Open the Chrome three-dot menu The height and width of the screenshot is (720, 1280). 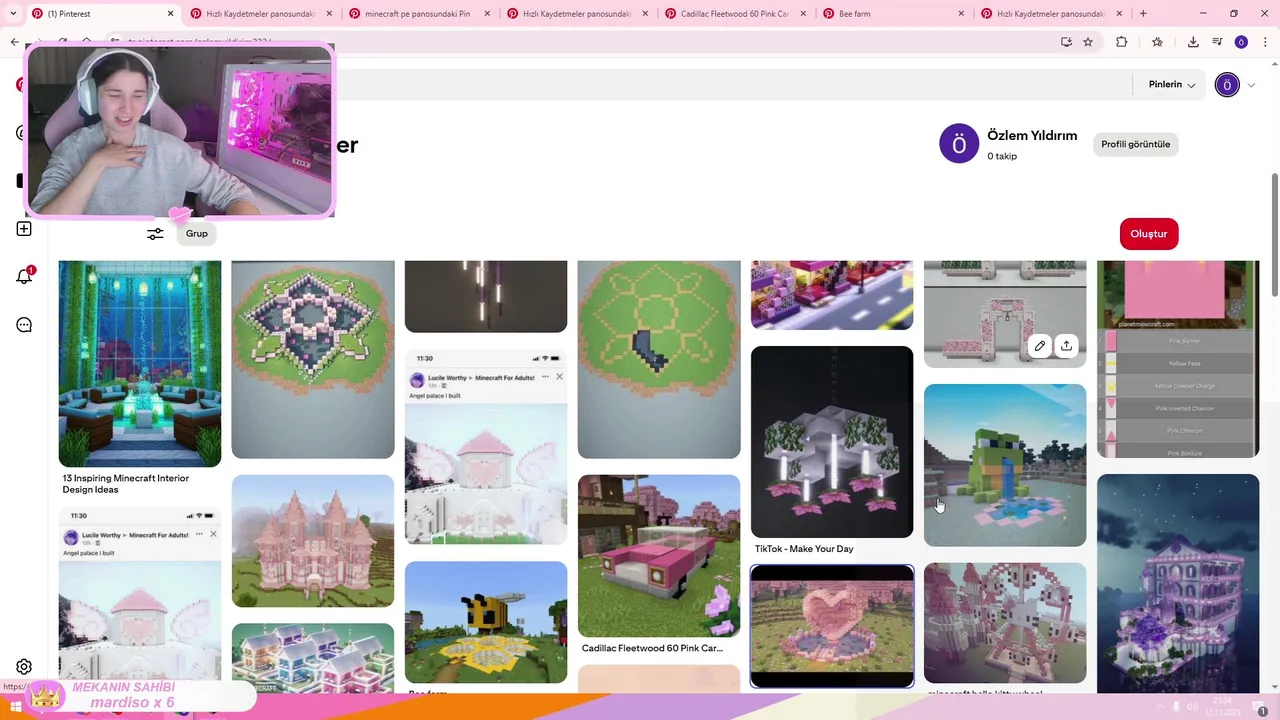(1265, 42)
